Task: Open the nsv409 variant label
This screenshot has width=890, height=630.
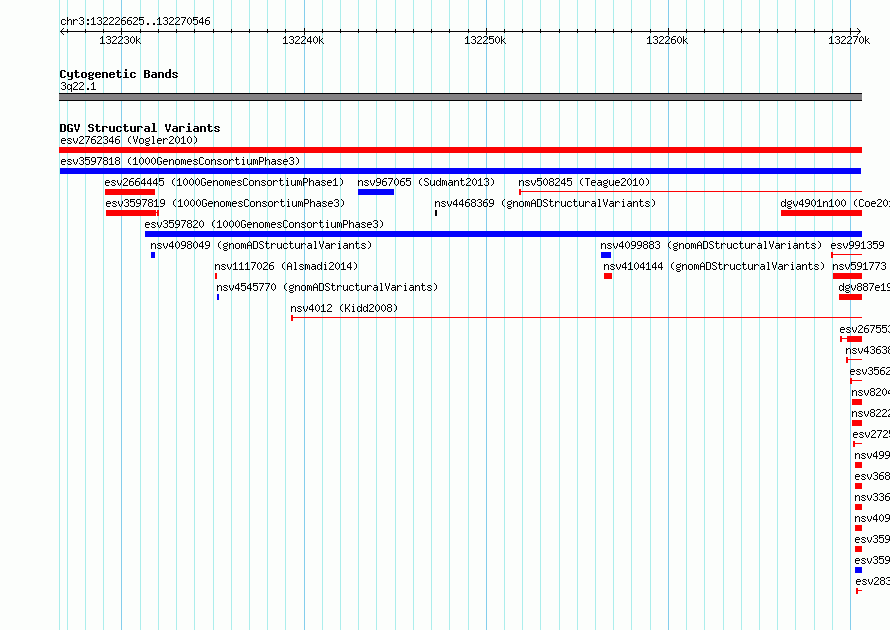Action: (872, 518)
